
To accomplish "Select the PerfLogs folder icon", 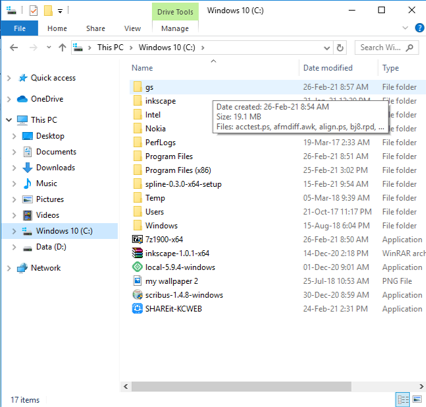I will [137, 142].
